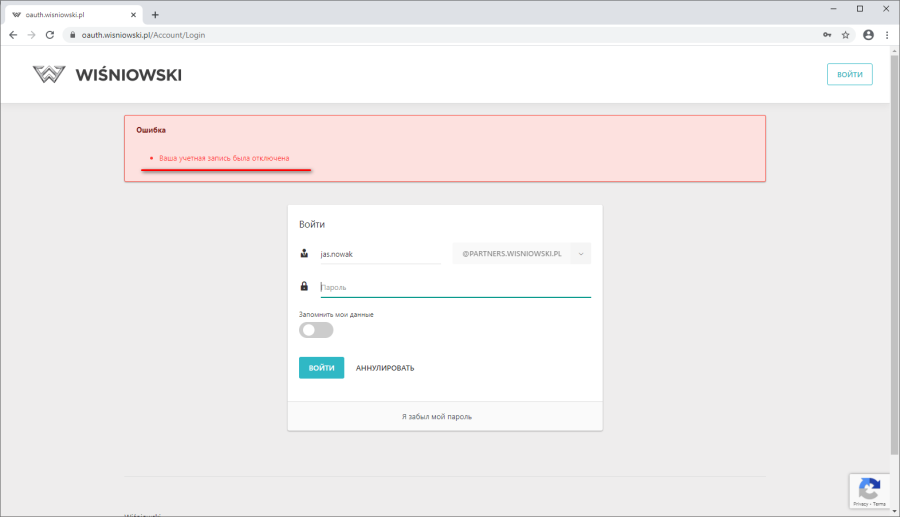Click the АННУЛИРОВАТЬ cancel button
The width and height of the screenshot is (900, 517).
(x=385, y=368)
